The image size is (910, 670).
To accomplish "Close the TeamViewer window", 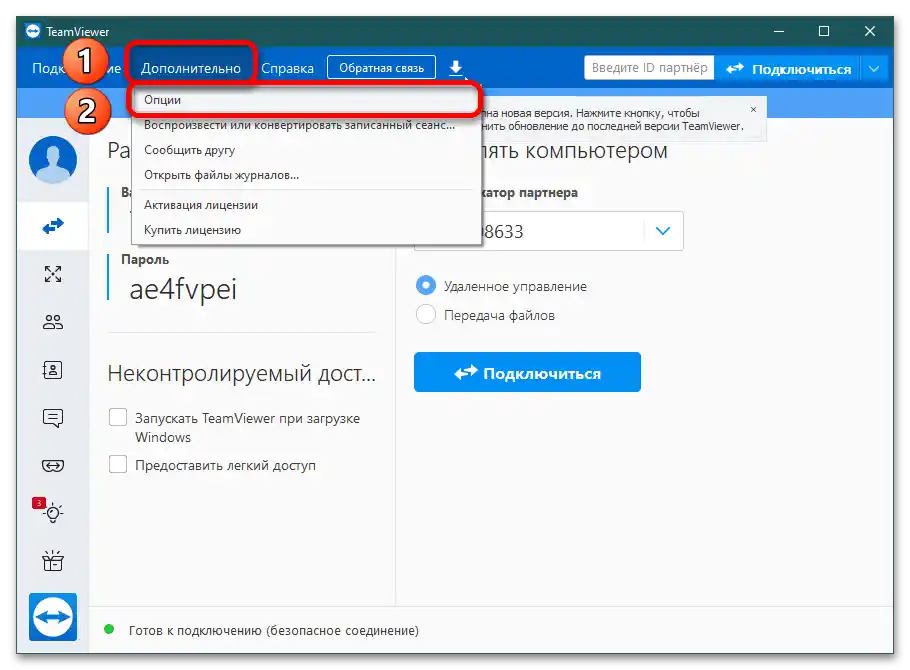I will click(x=869, y=31).
